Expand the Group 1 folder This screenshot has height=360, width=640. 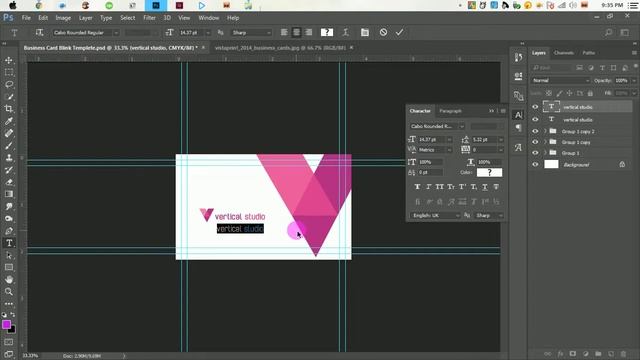(545, 153)
